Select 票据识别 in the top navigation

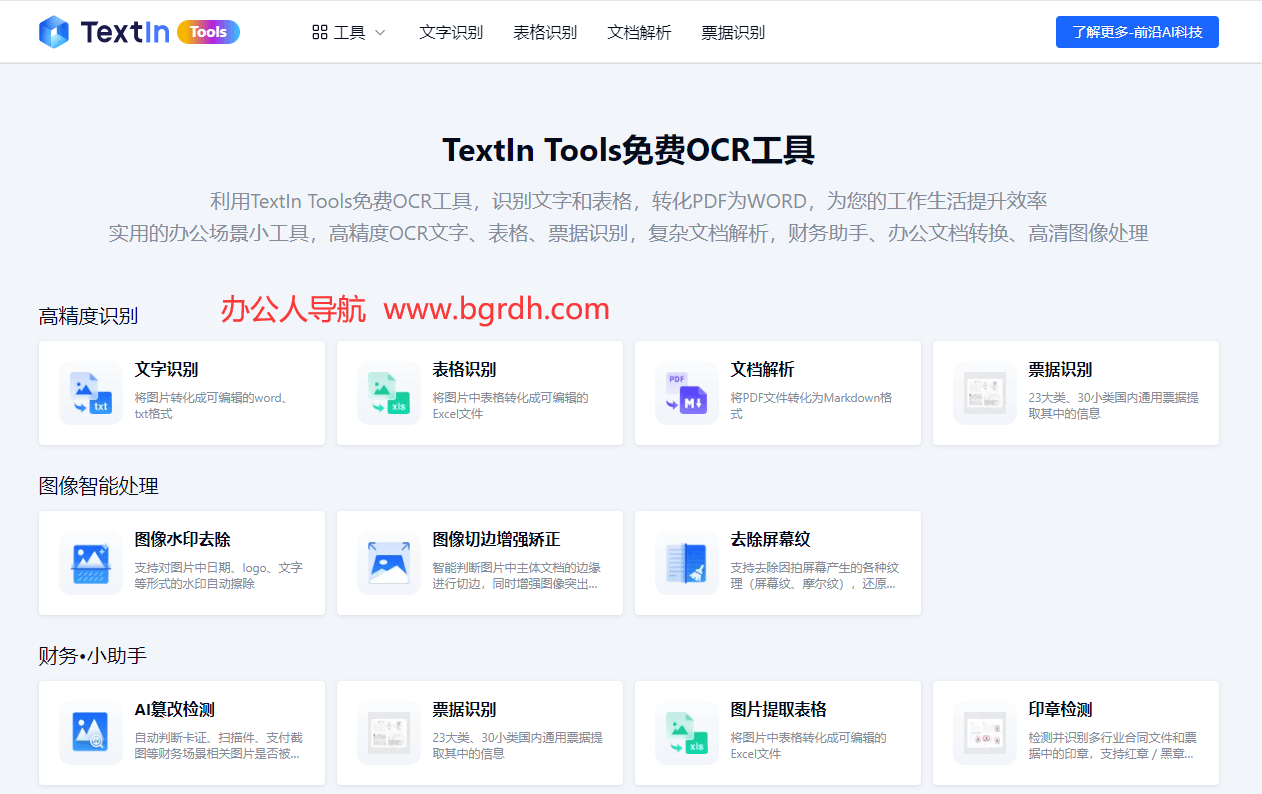733,31
